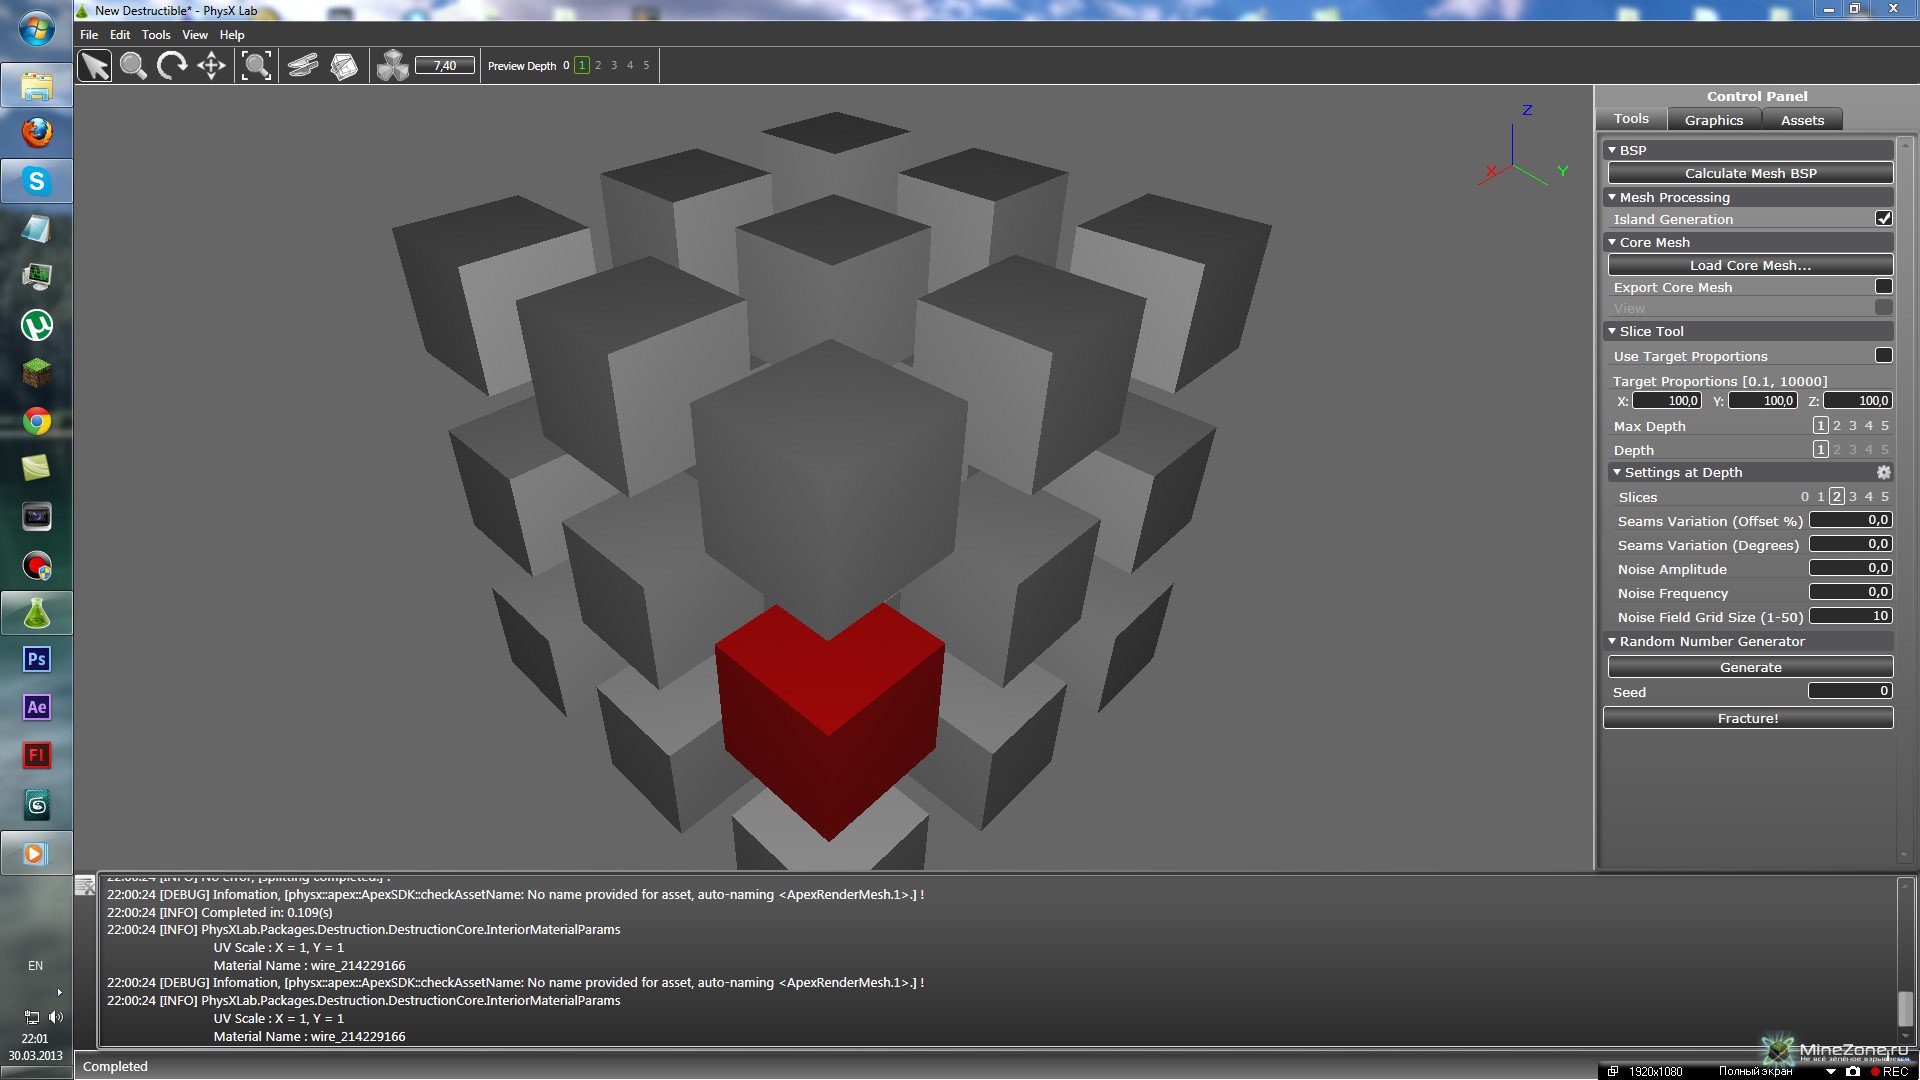
Task: Collapse the BSP section
Action: click(x=1612, y=150)
